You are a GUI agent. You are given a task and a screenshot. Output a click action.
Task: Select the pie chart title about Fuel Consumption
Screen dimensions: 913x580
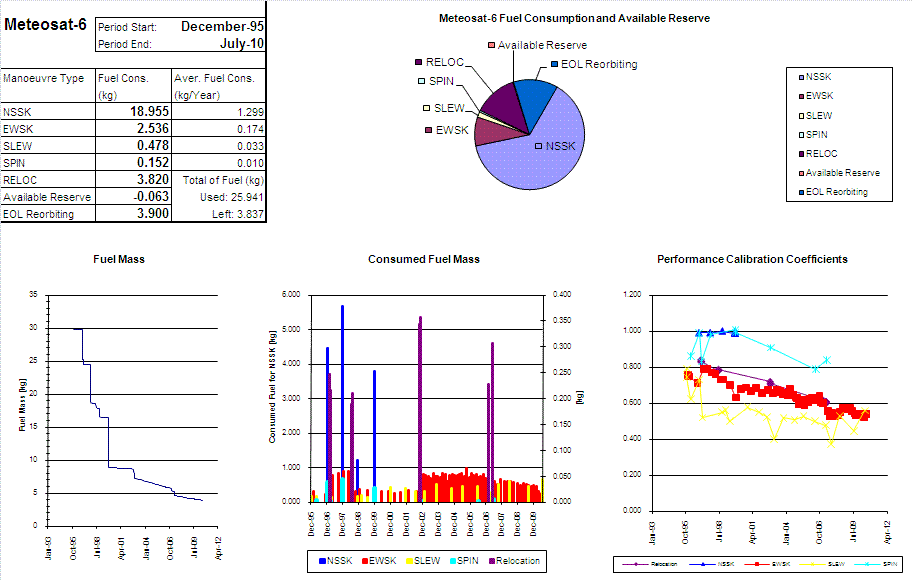574,18
